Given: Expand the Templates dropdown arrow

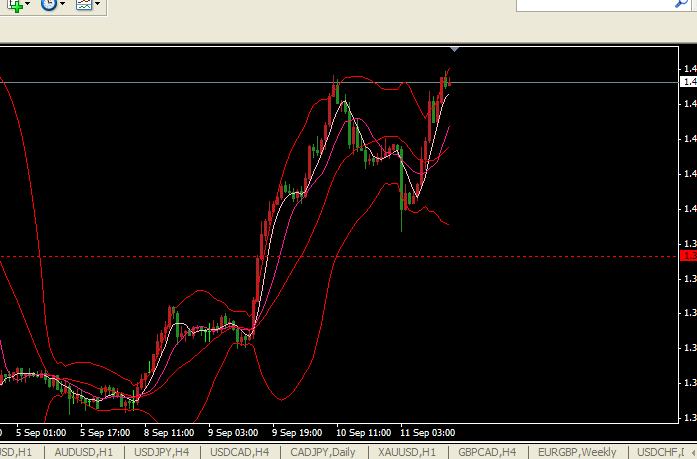Looking at the screenshot, I should [97, 4].
